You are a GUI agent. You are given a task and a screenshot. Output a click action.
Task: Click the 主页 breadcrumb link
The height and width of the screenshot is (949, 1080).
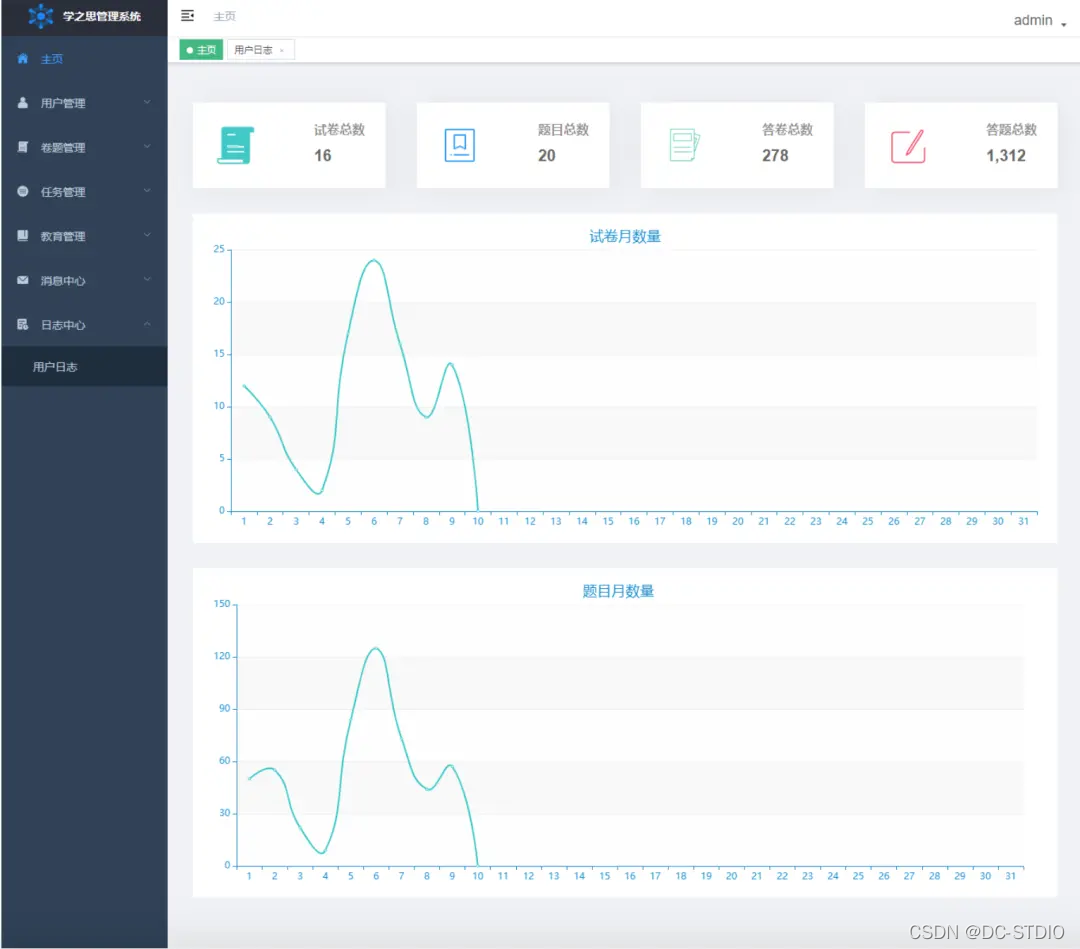click(225, 16)
